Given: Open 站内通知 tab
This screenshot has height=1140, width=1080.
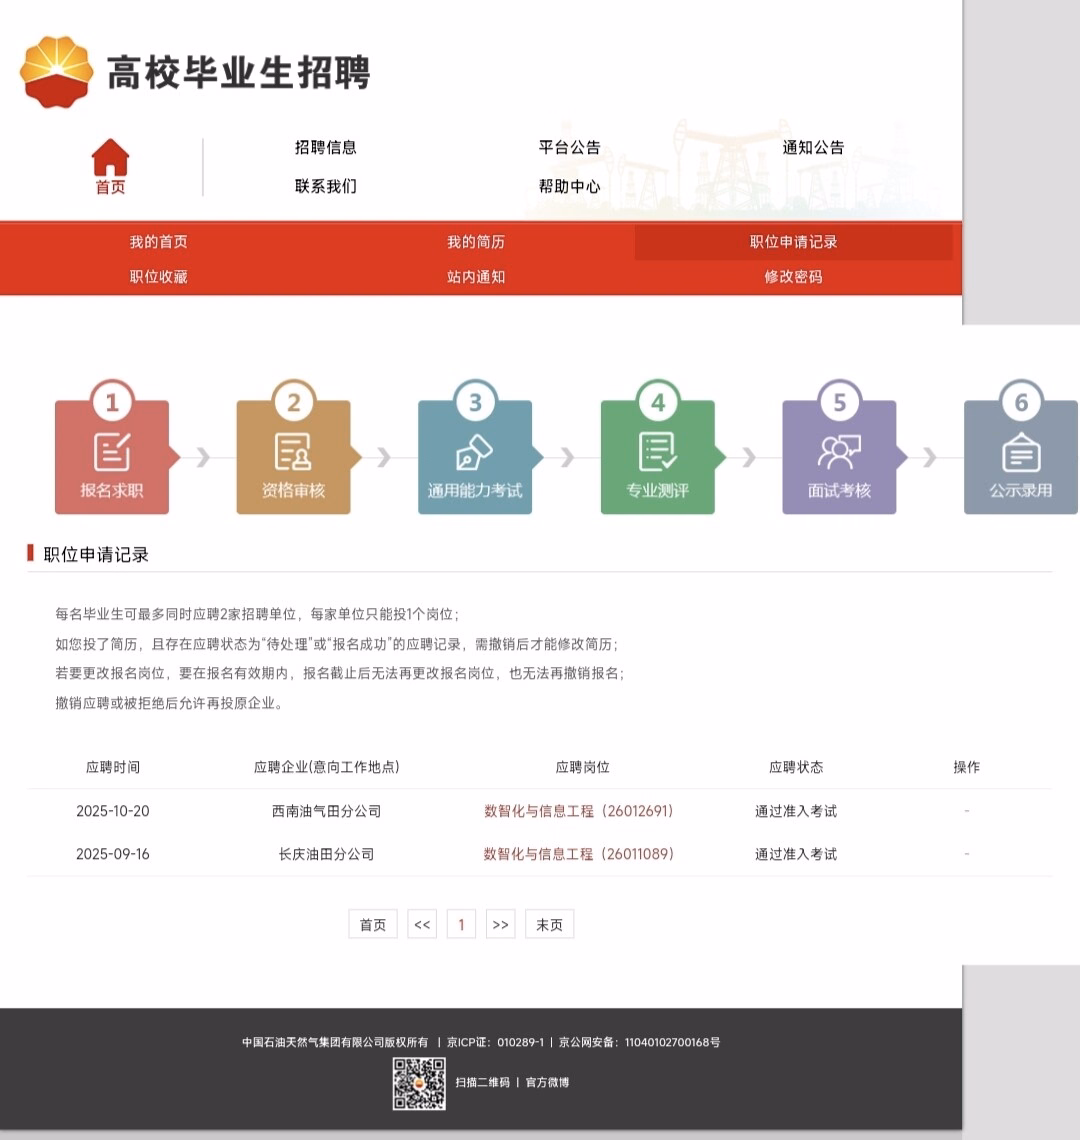Looking at the screenshot, I should click(x=476, y=277).
